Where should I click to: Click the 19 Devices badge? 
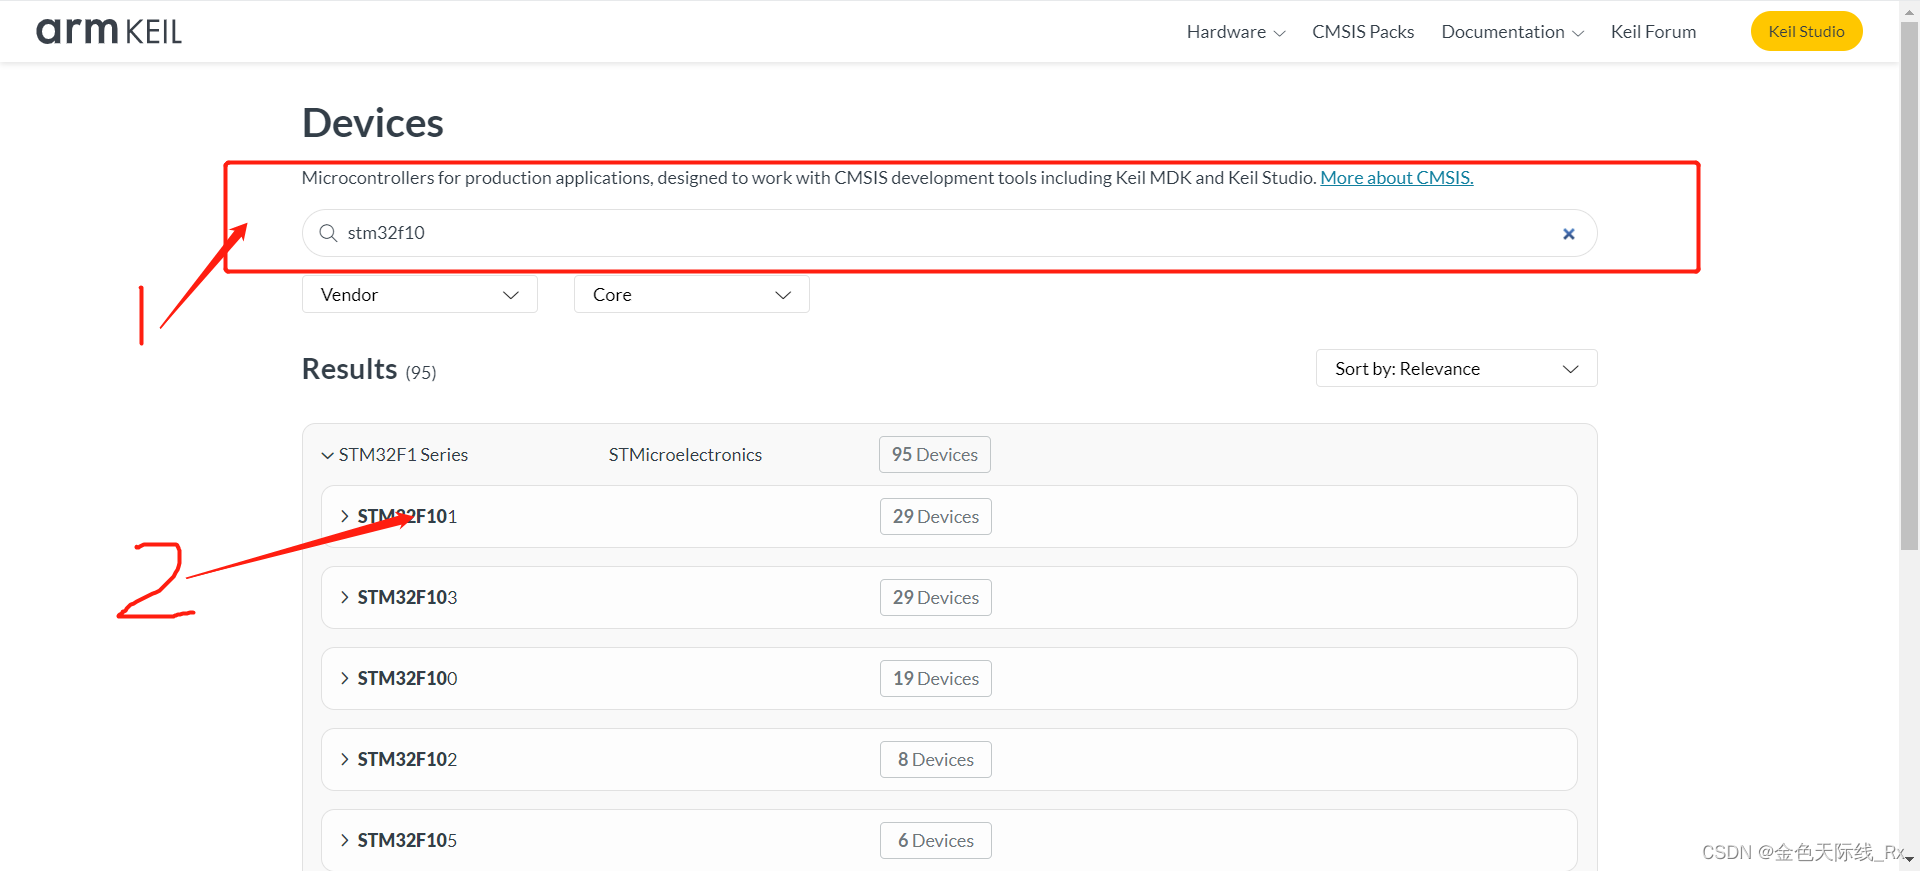coord(936,679)
